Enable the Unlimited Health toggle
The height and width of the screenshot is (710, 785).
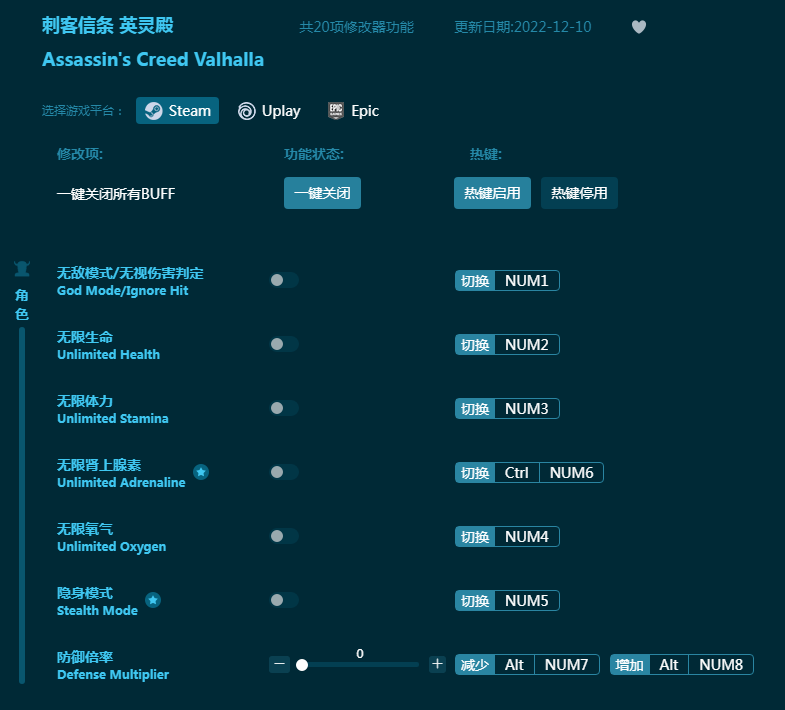pyautogui.click(x=284, y=344)
